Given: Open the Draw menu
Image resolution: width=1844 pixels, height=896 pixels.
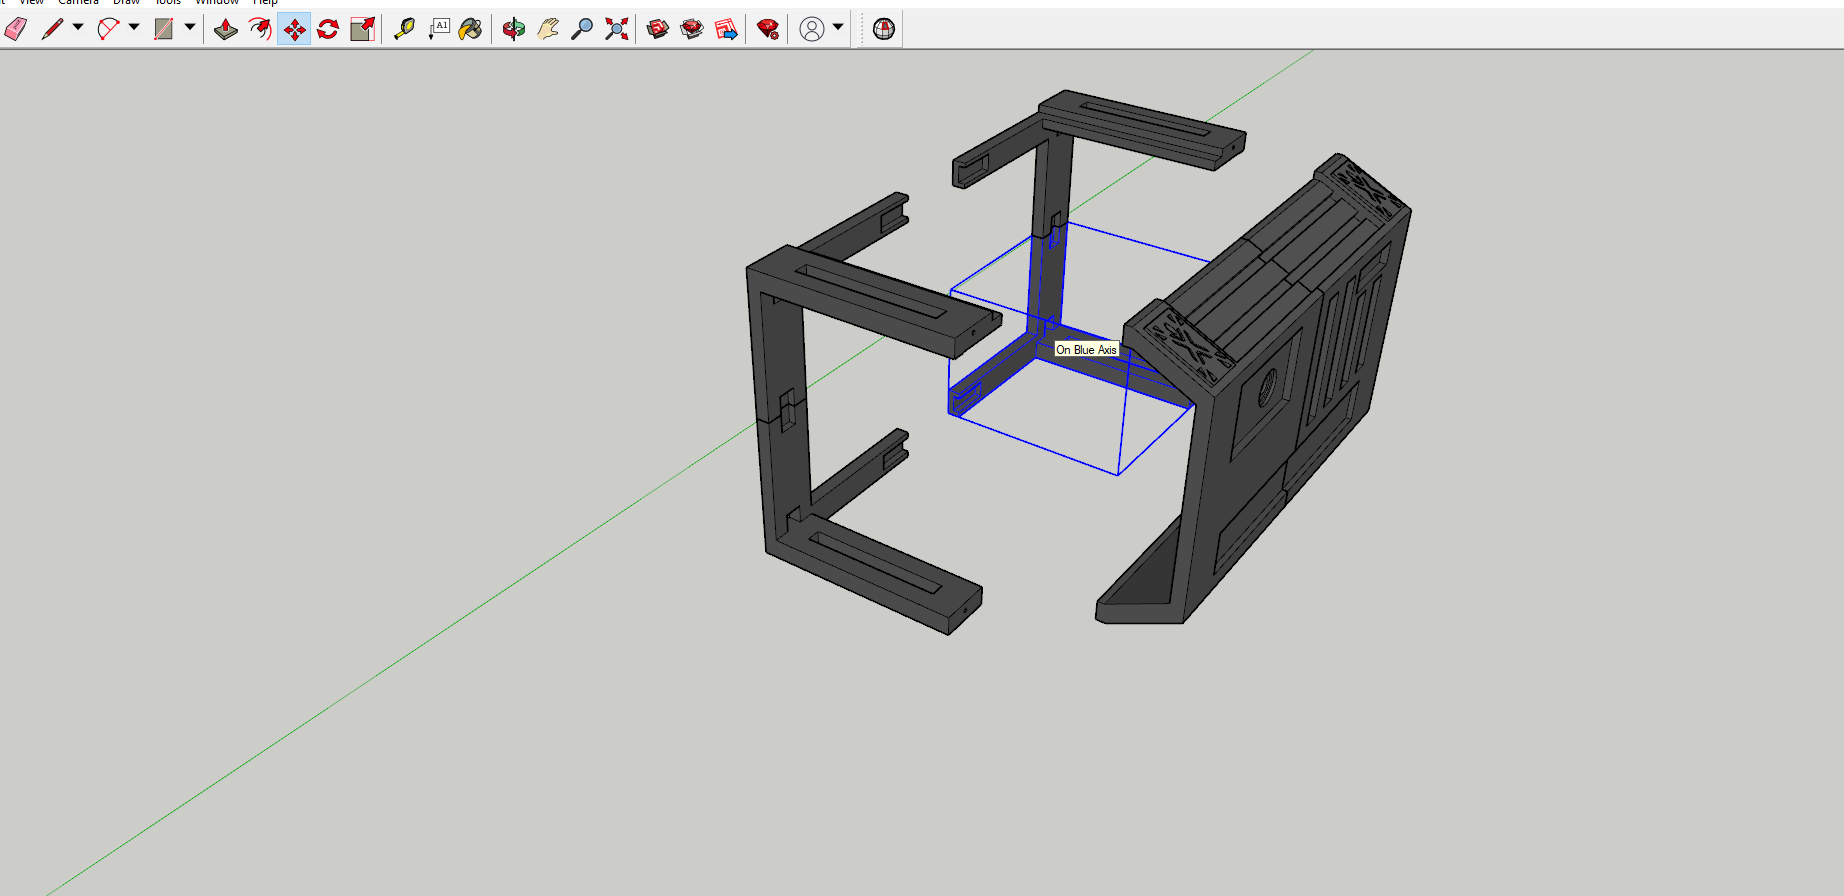Looking at the screenshot, I should 127,2.
